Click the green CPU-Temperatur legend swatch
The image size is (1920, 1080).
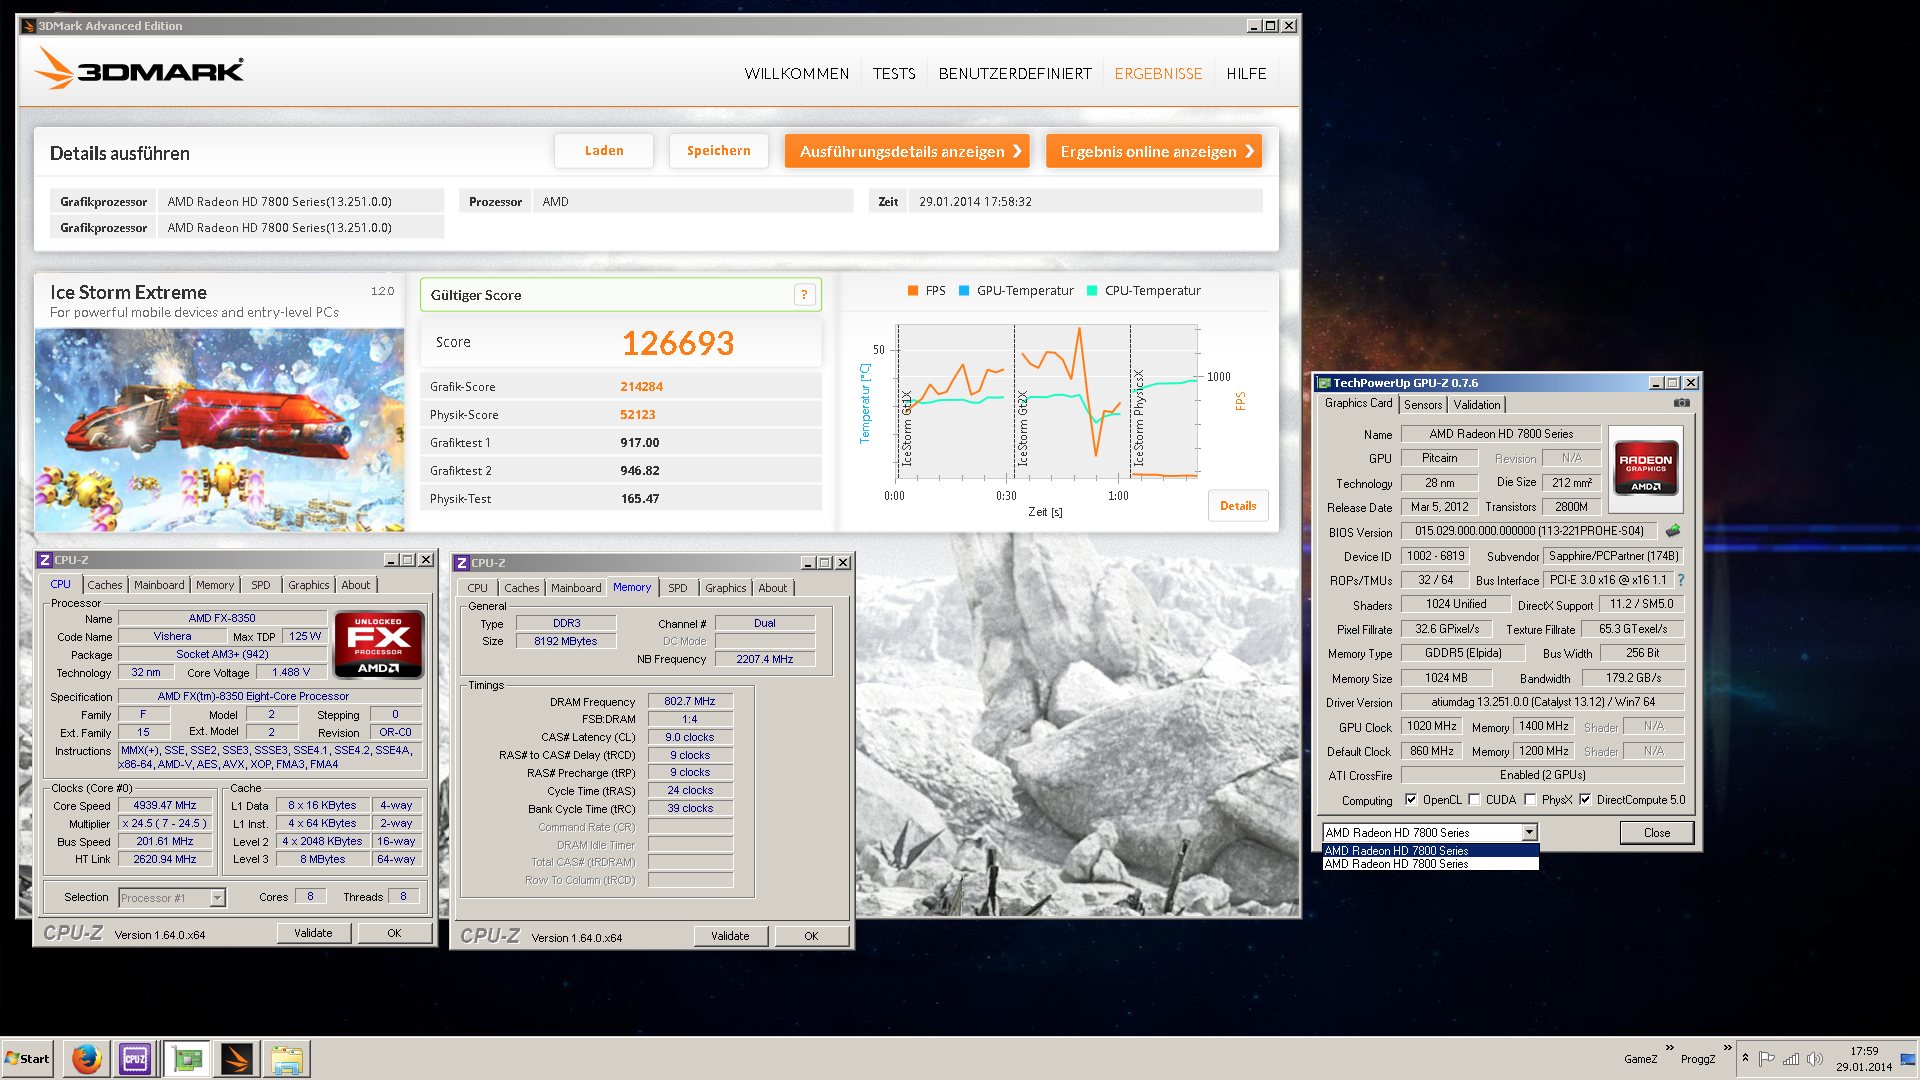coord(1092,291)
